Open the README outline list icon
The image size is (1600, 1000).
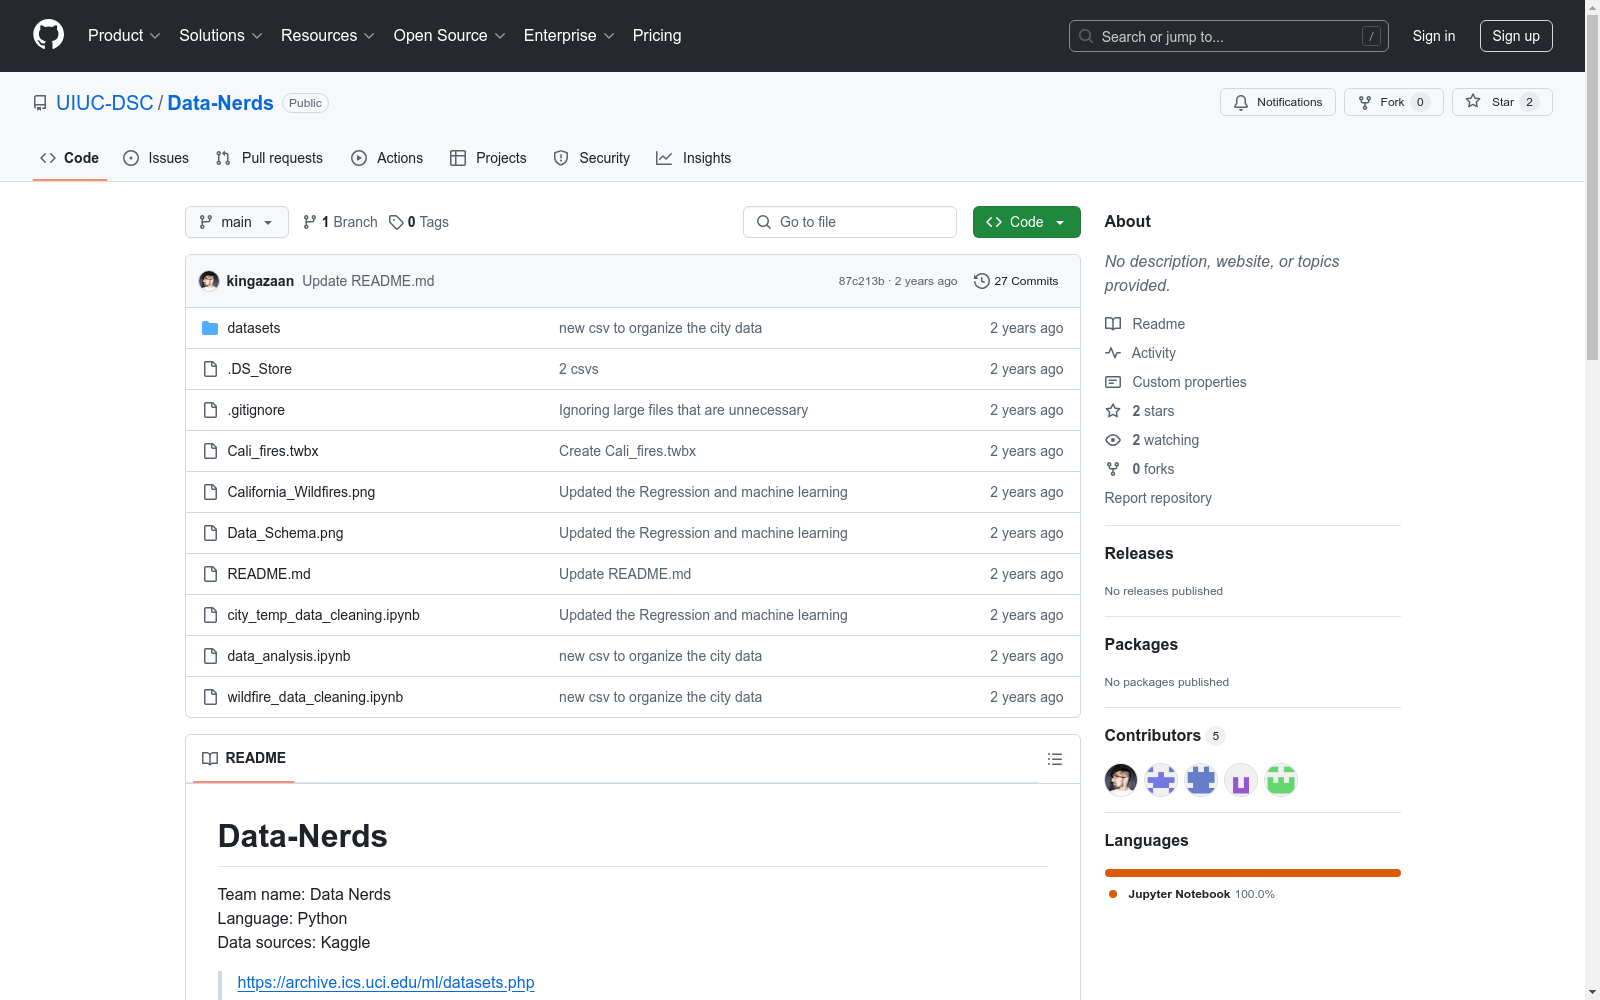click(1054, 759)
